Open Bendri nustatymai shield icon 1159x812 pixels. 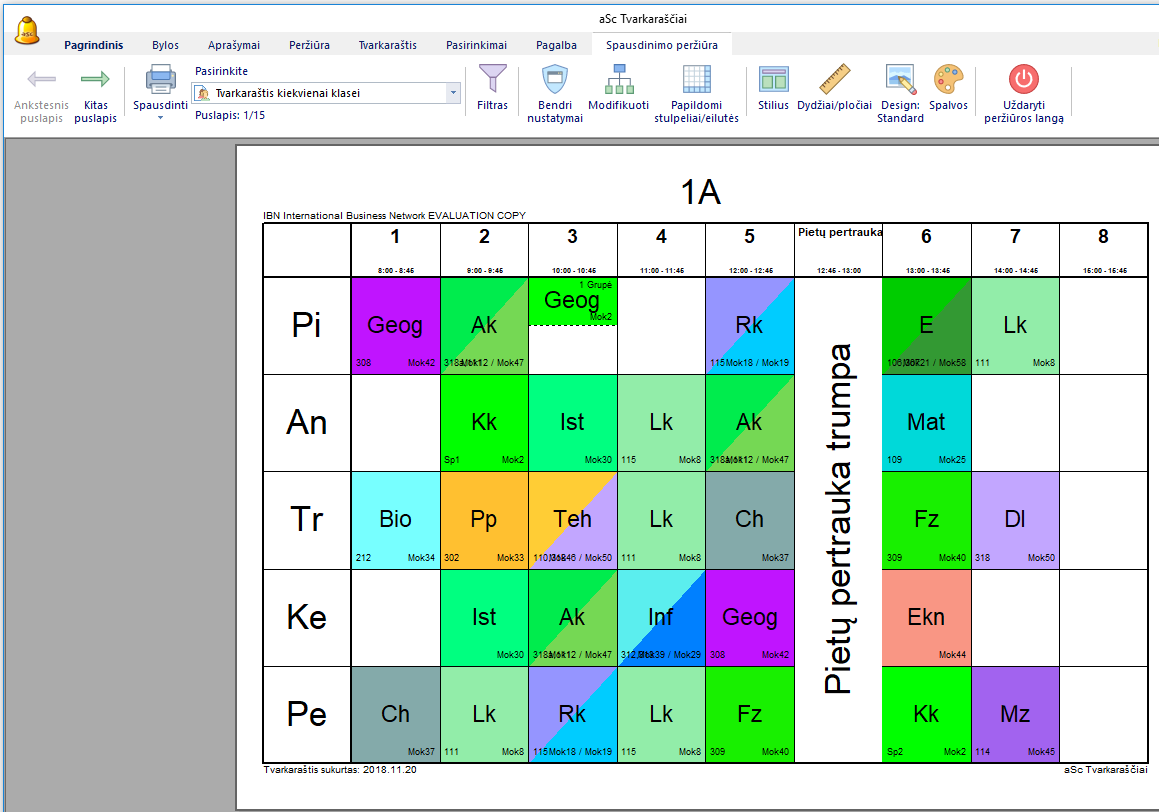tap(554, 79)
